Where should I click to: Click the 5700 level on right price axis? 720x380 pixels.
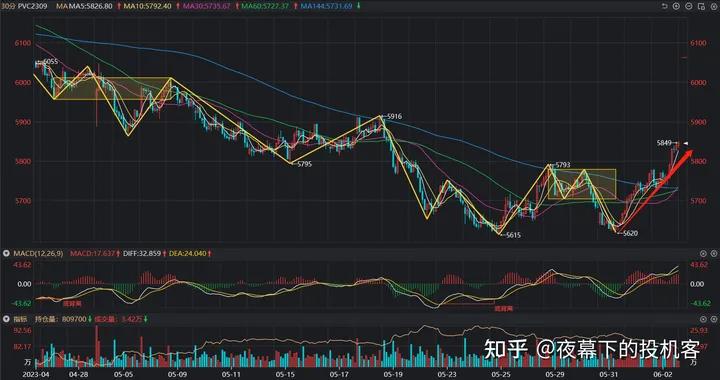click(698, 201)
